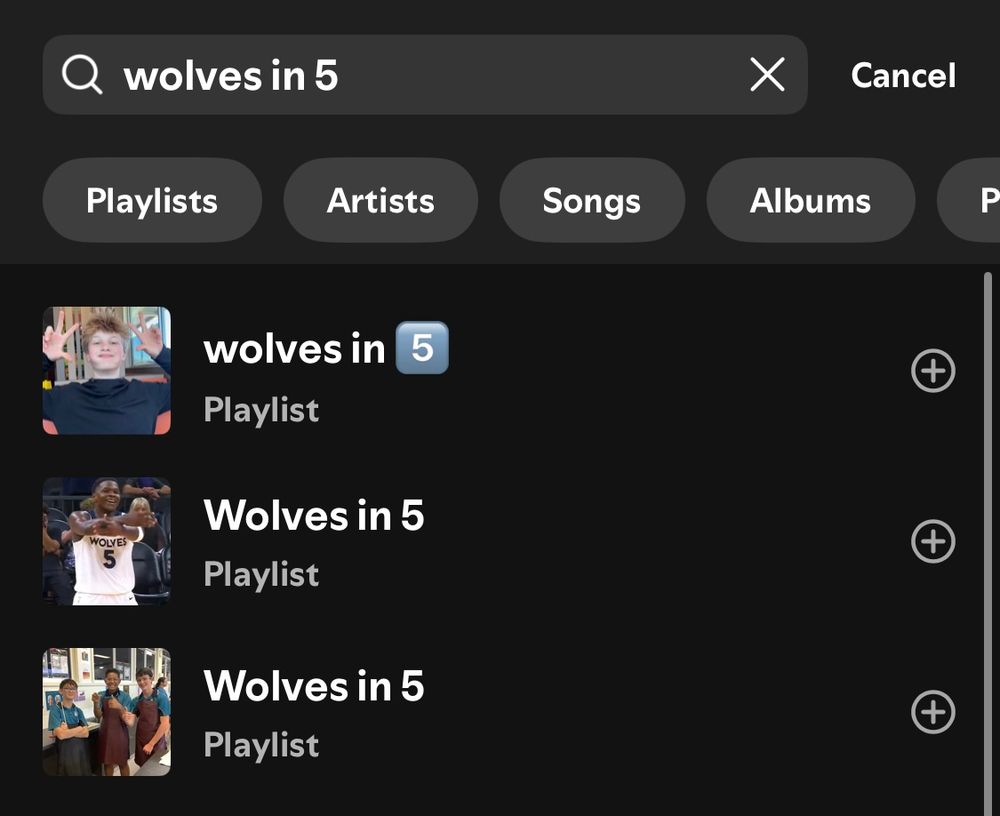
Task: Add the playlist with three students cover
Action: (x=933, y=712)
